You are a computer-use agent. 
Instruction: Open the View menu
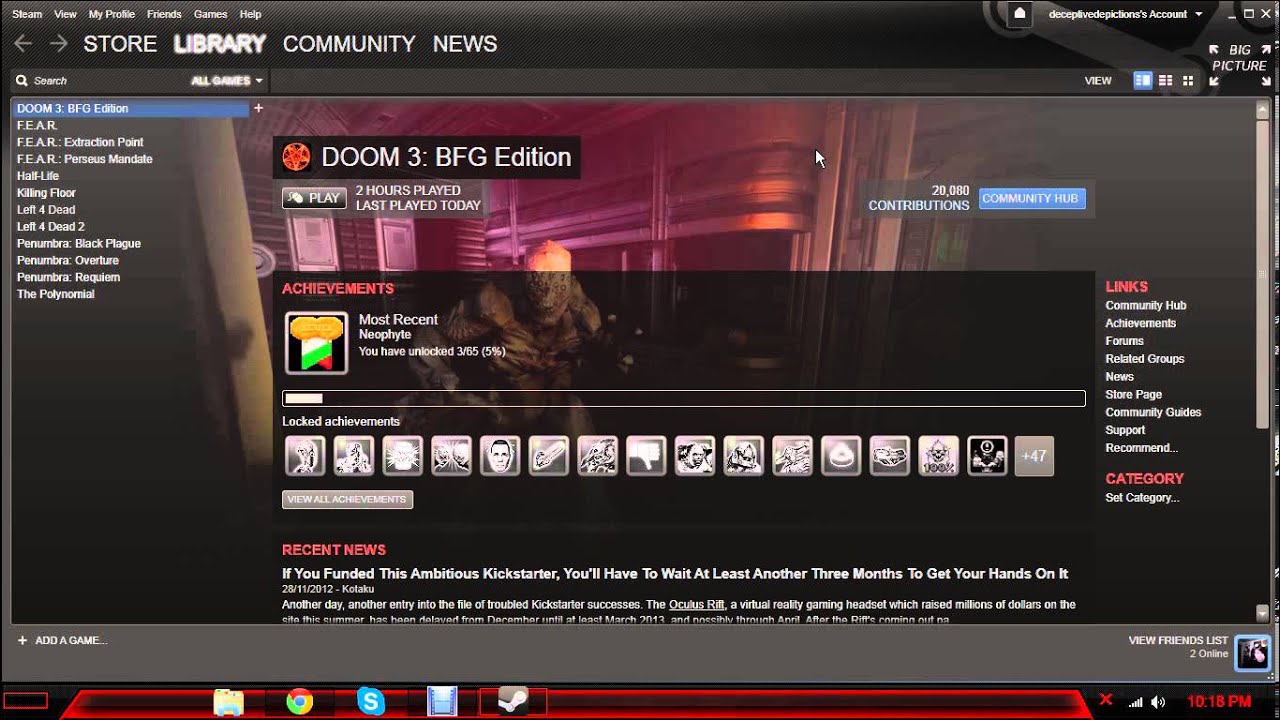point(65,14)
